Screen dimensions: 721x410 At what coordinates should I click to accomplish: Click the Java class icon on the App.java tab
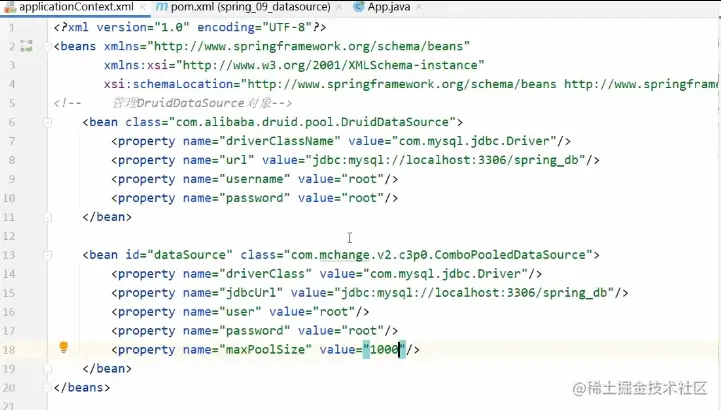(x=359, y=7)
